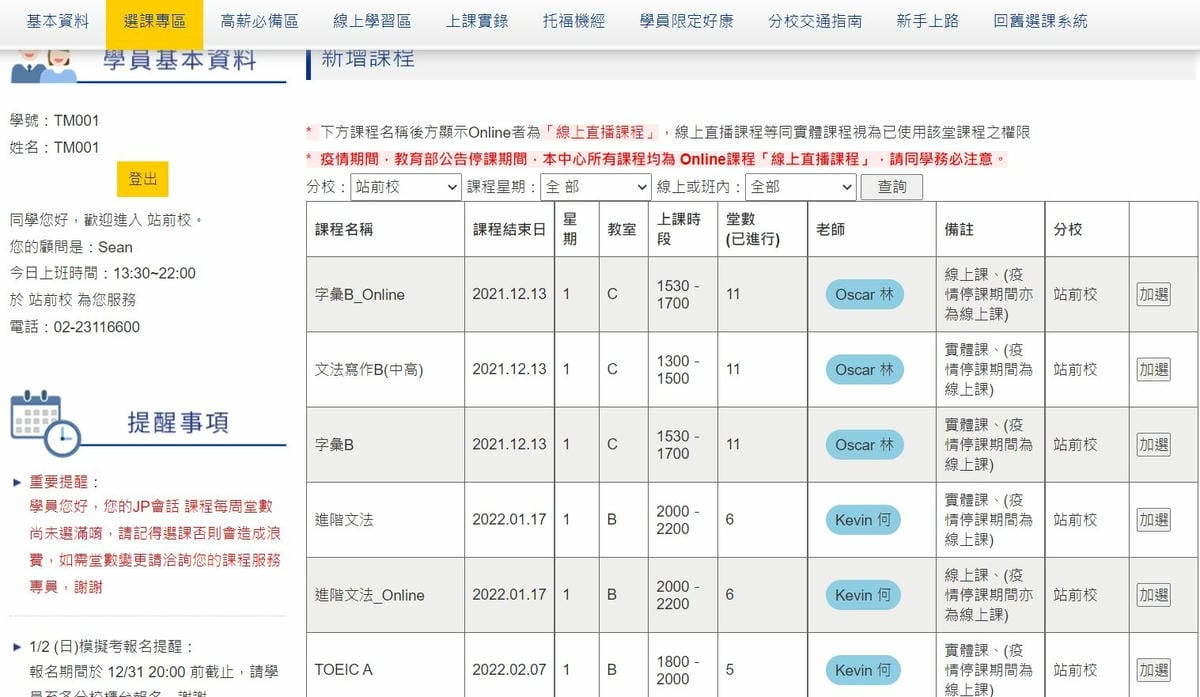Viewport: 1200px width, 697px height.
Task: Go to 線上學習區
Action: [x=372, y=21]
